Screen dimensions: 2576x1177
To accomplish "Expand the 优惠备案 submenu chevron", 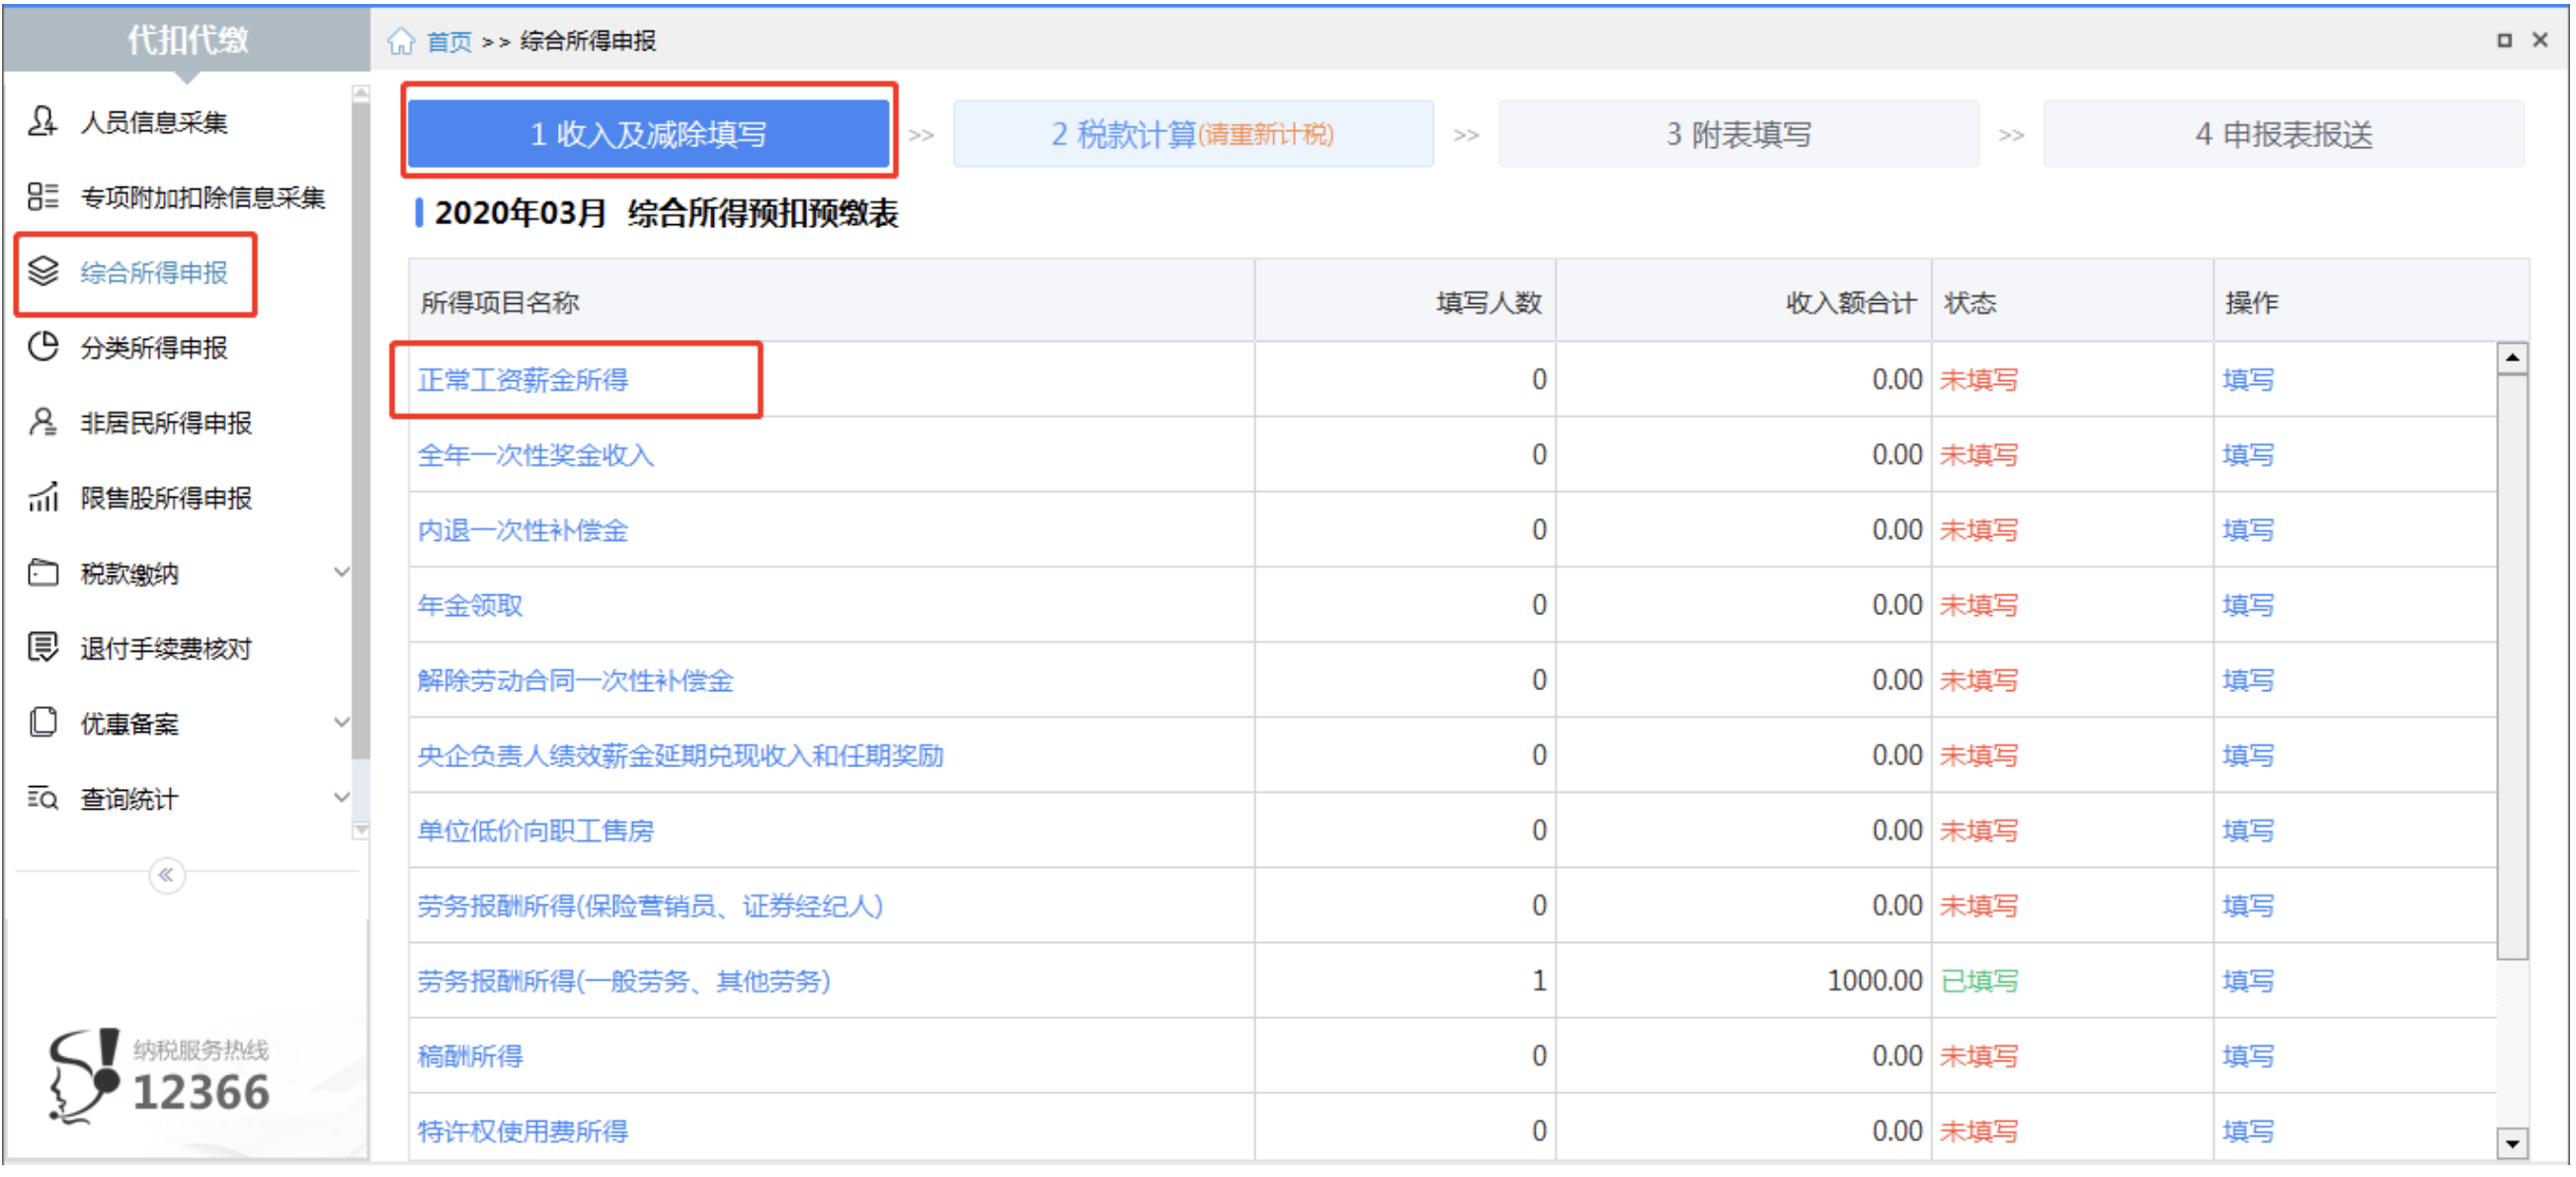I will 341,722.
